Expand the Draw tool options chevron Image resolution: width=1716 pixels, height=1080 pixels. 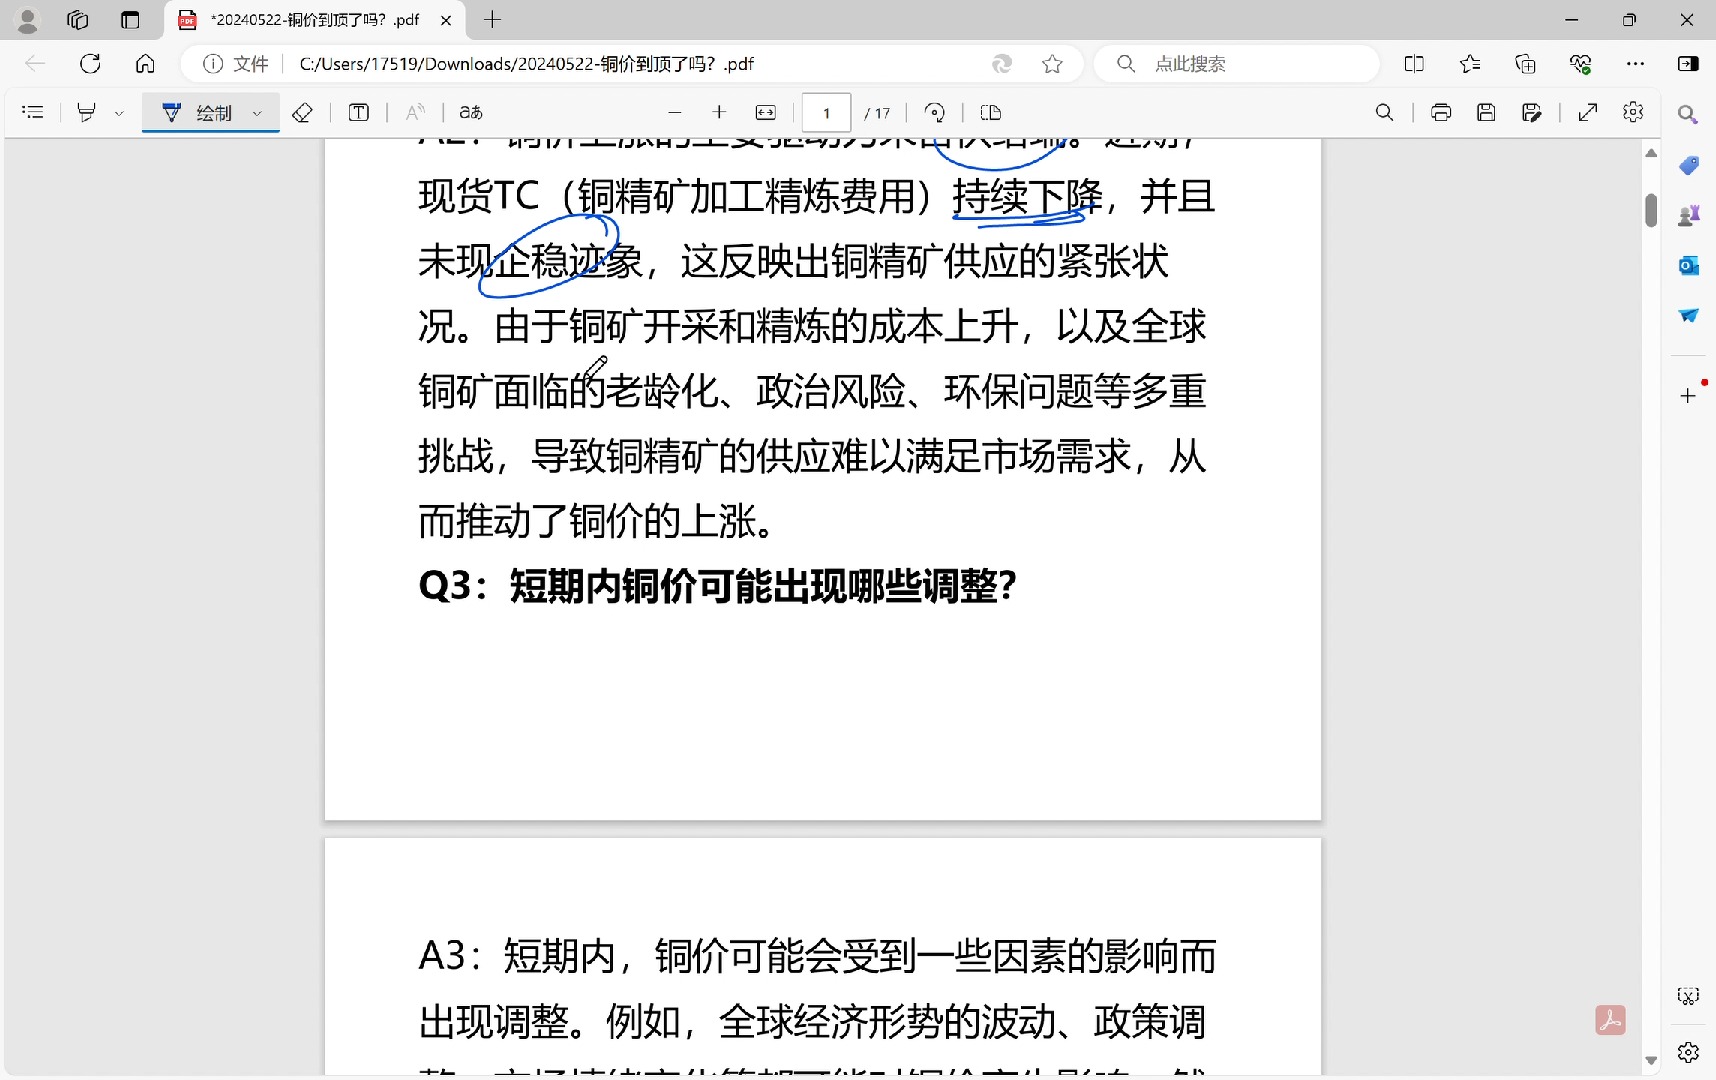pos(257,113)
